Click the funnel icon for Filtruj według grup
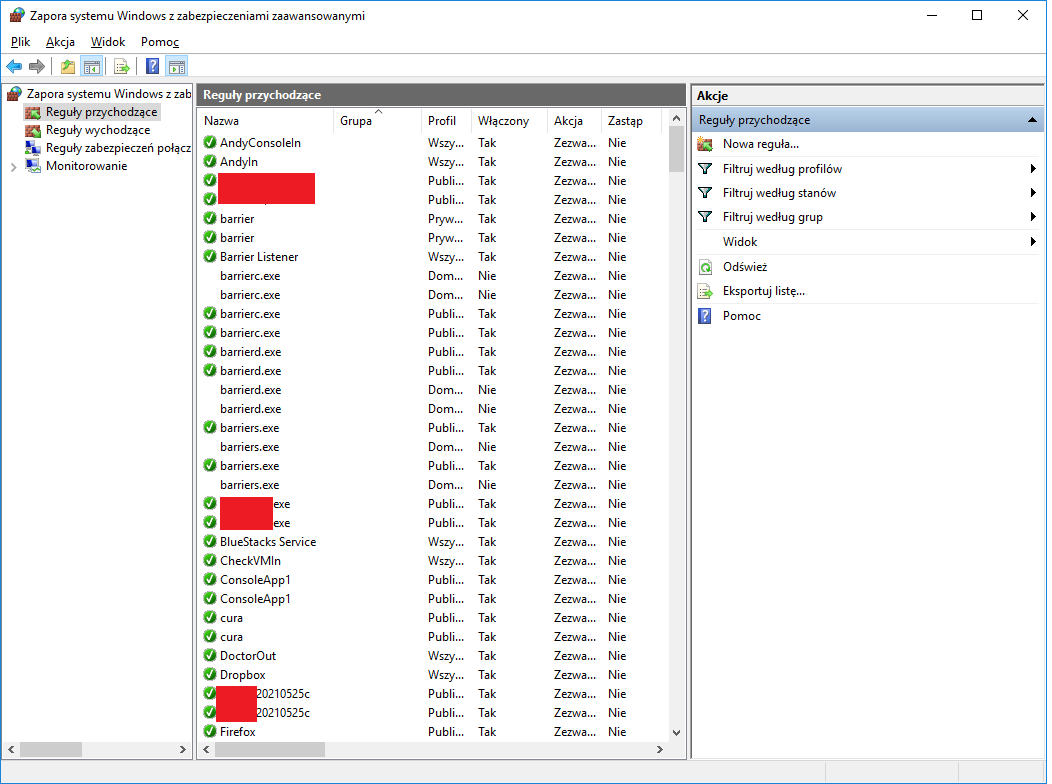Image resolution: width=1052 pixels, height=784 pixels. point(705,217)
